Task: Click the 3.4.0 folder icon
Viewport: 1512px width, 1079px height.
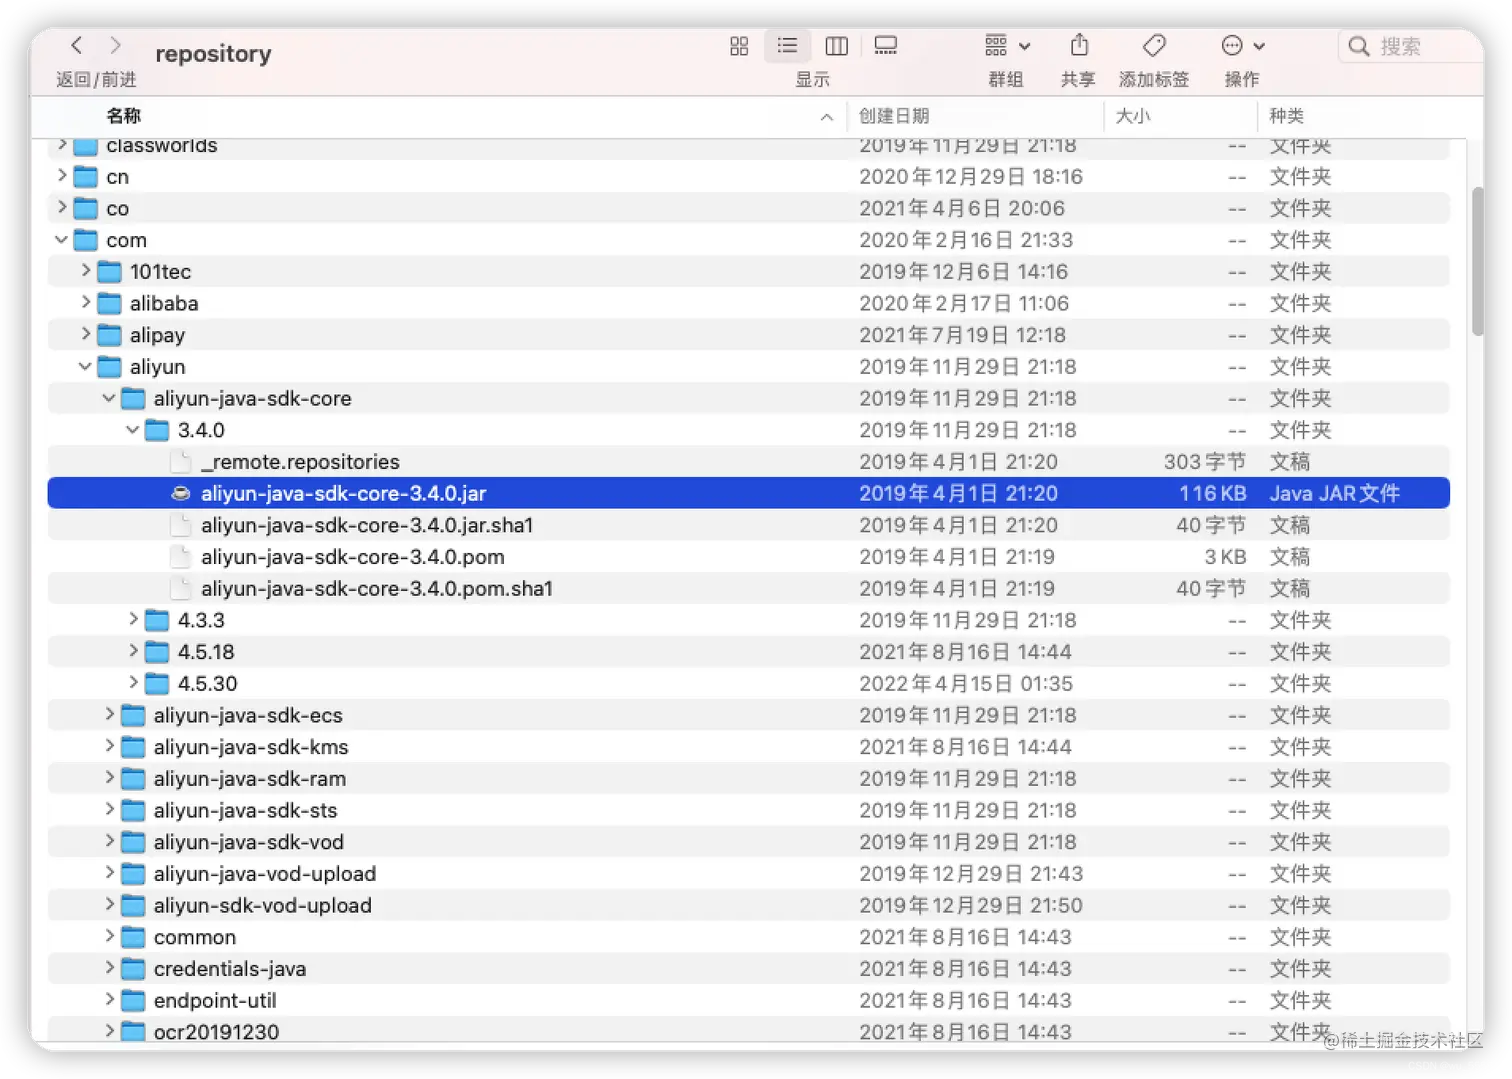Action: click(x=157, y=430)
